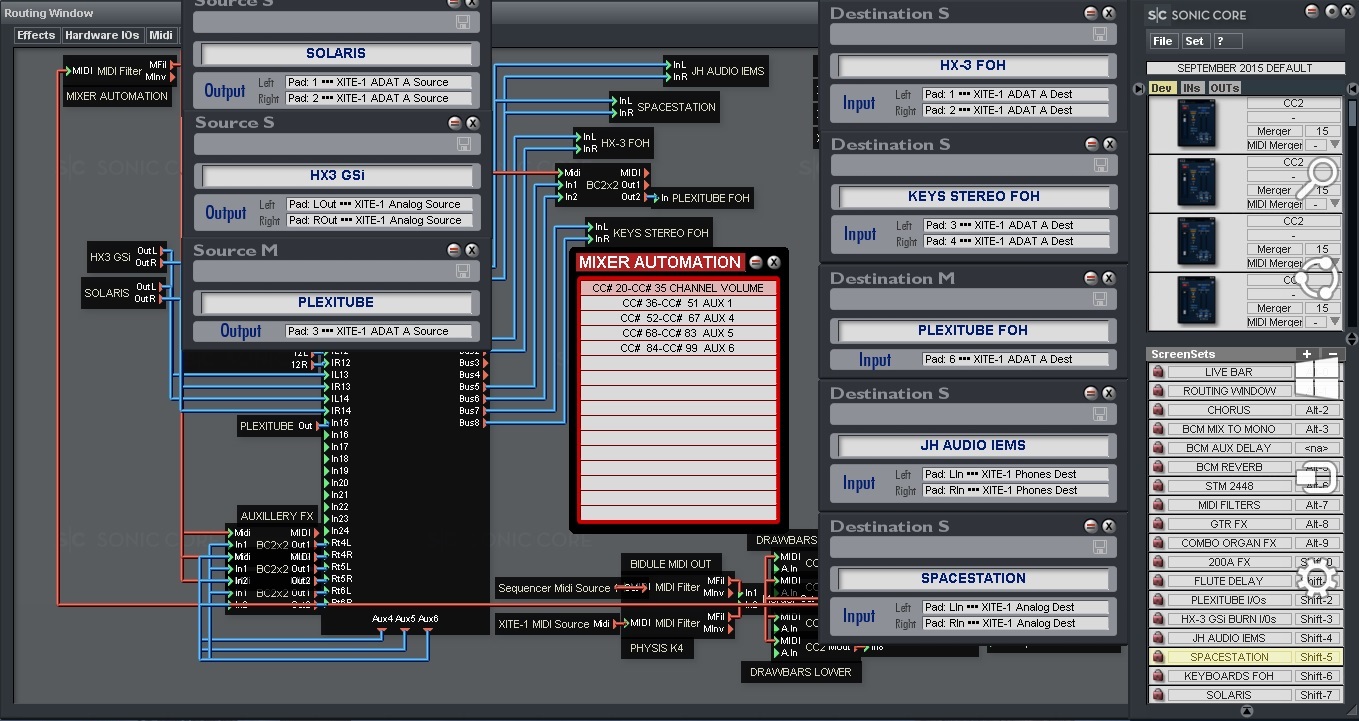Click the lock icon beside SOLARIS screenset
This screenshot has width=1359, height=721.
coord(1158,695)
